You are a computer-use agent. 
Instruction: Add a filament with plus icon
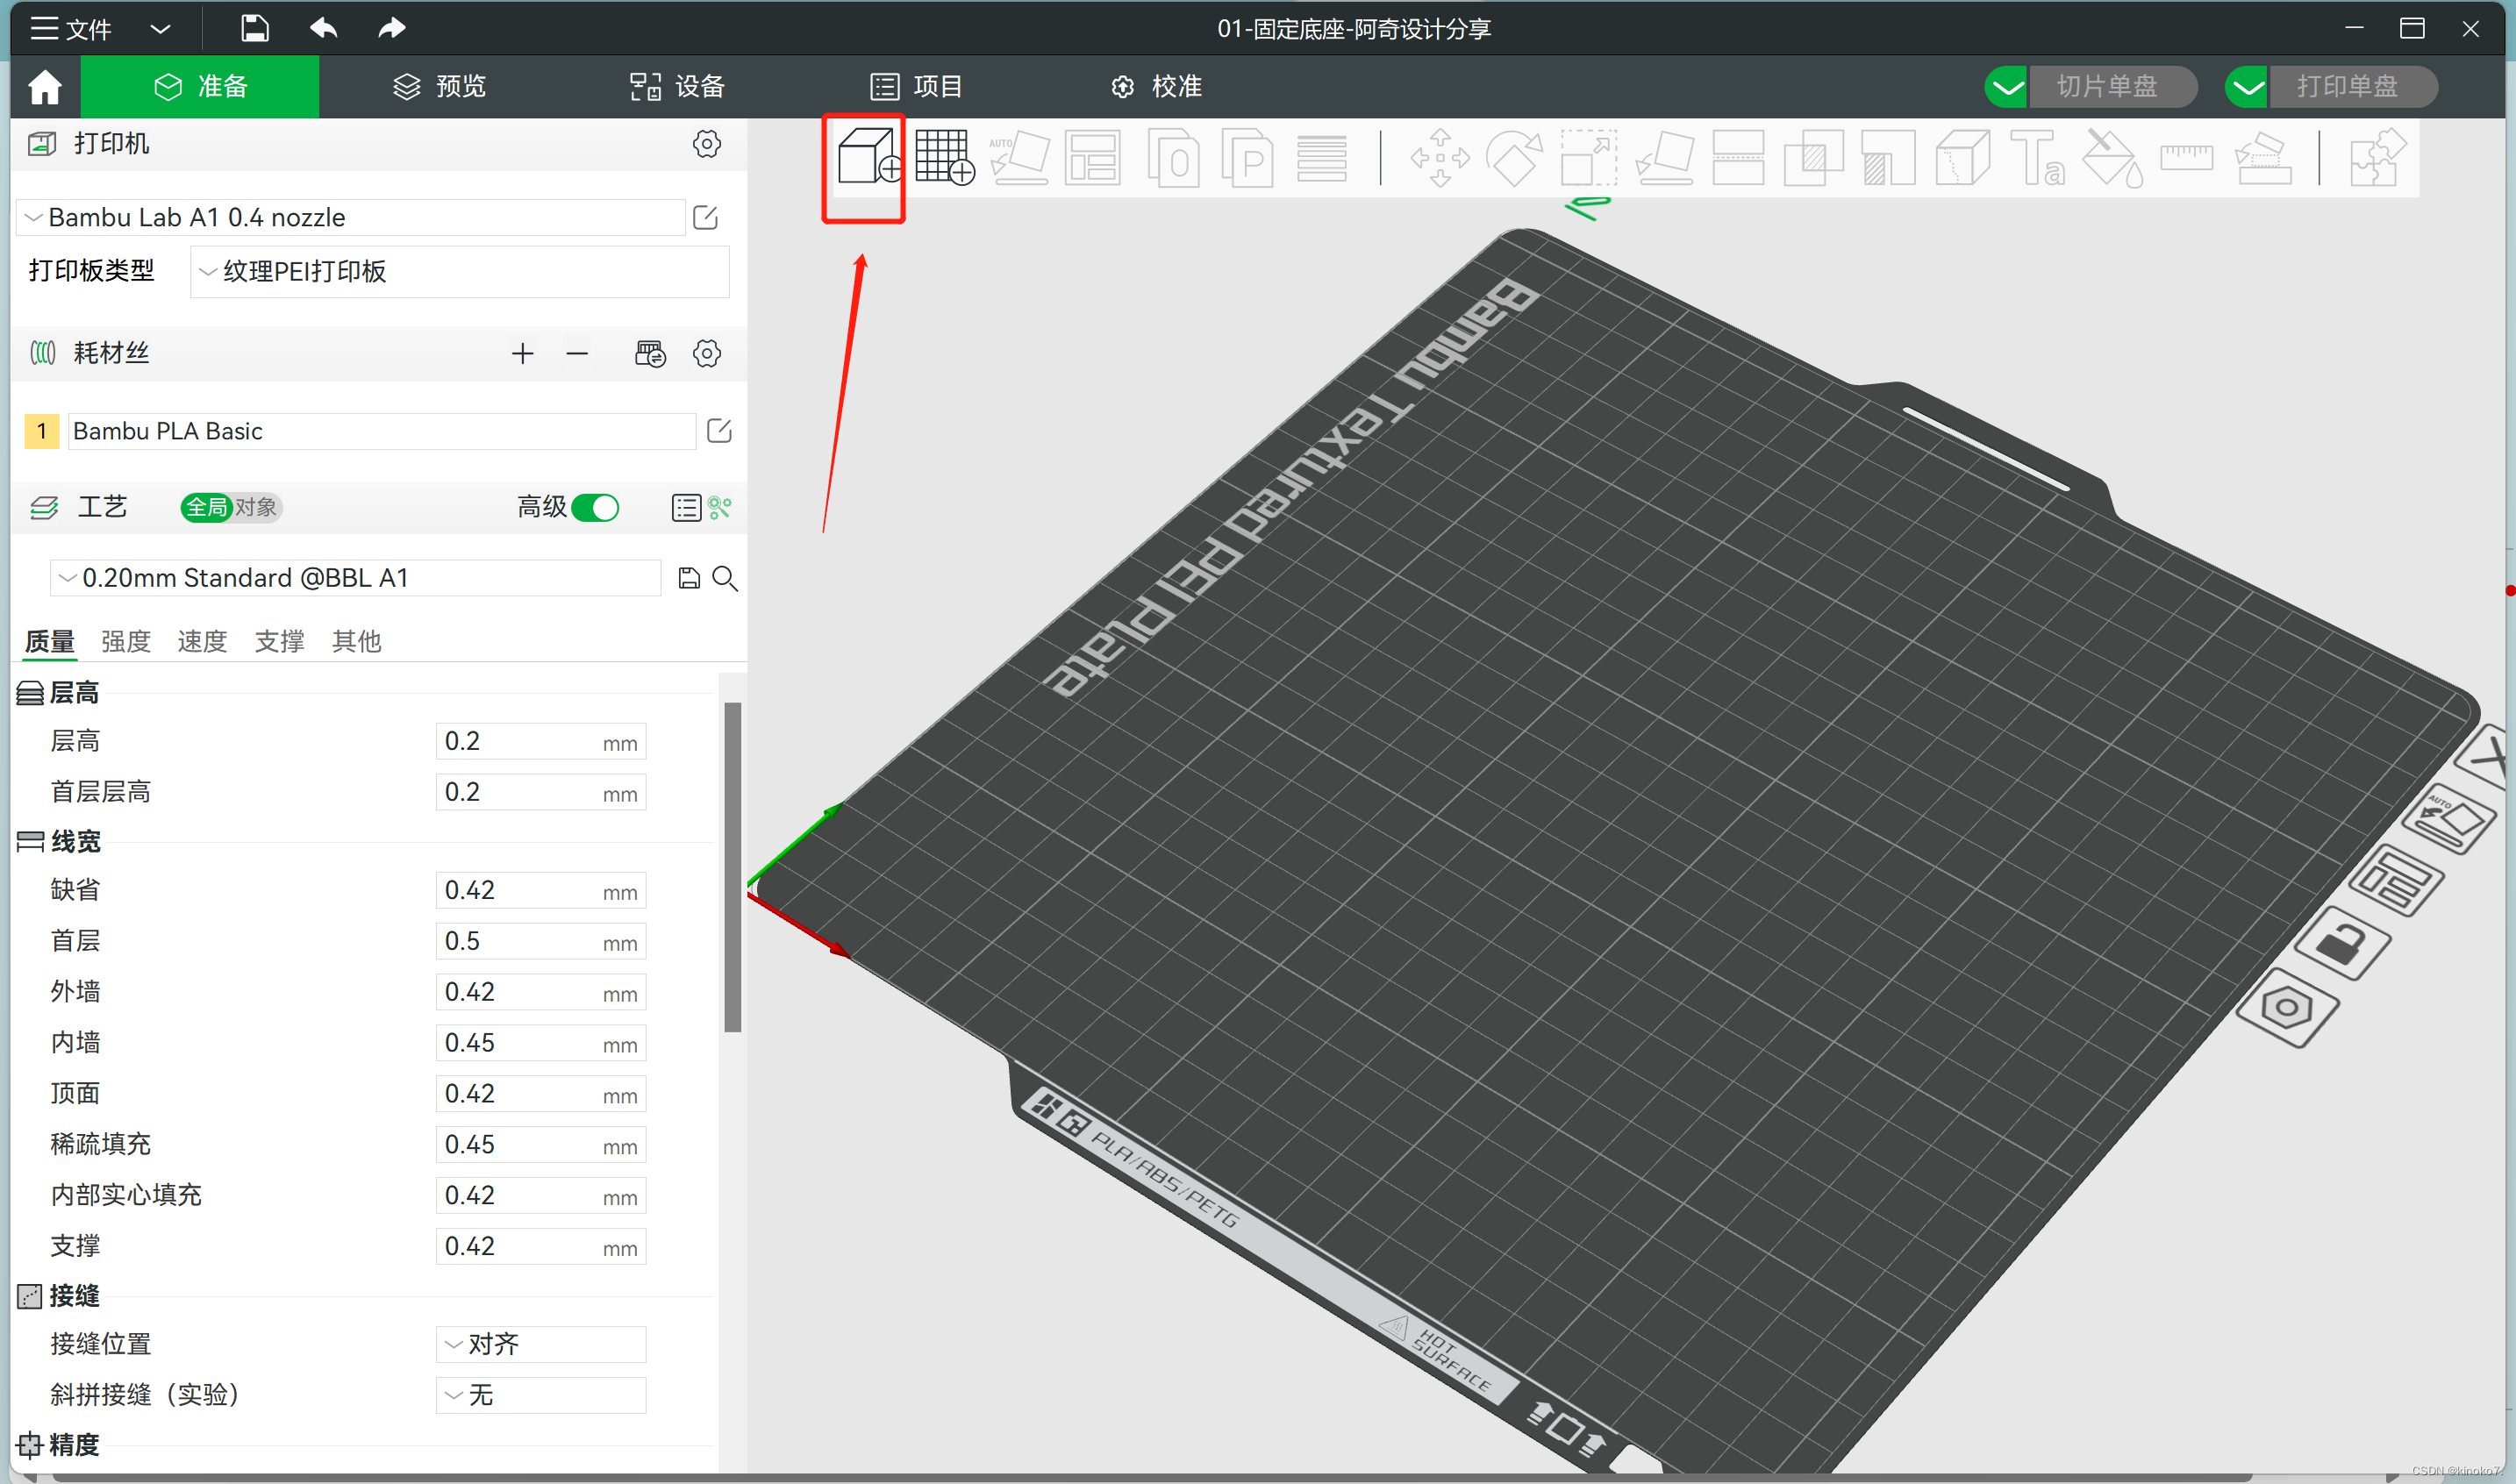[x=522, y=353]
